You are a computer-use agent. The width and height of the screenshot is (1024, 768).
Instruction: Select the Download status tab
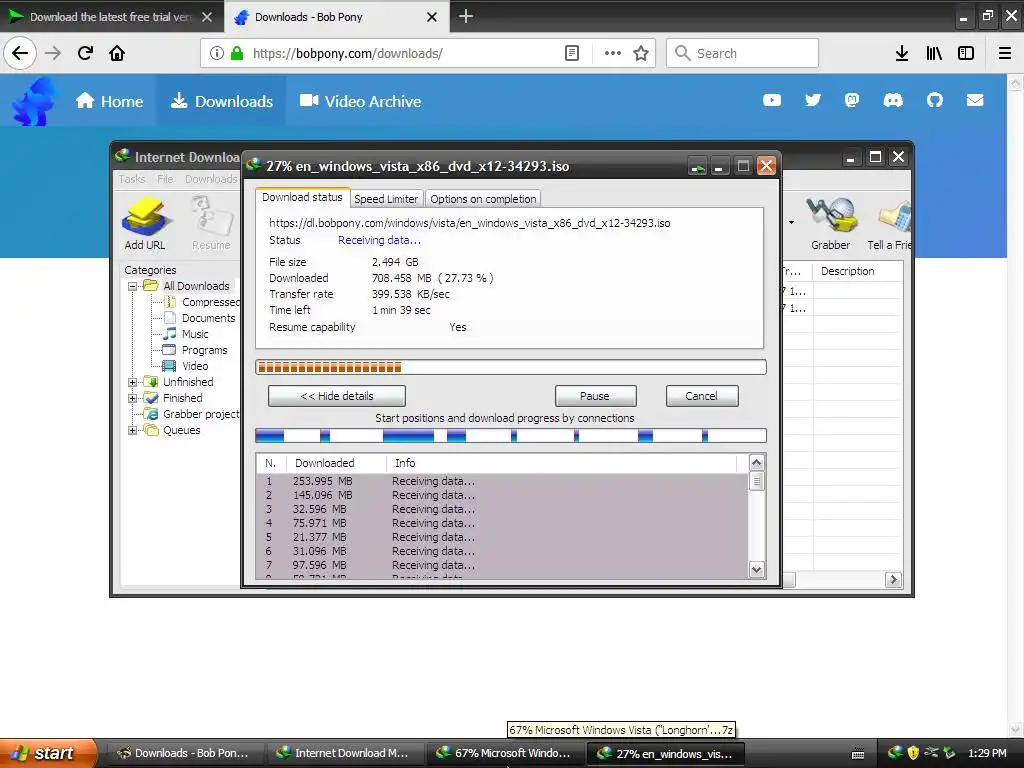coord(302,197)
